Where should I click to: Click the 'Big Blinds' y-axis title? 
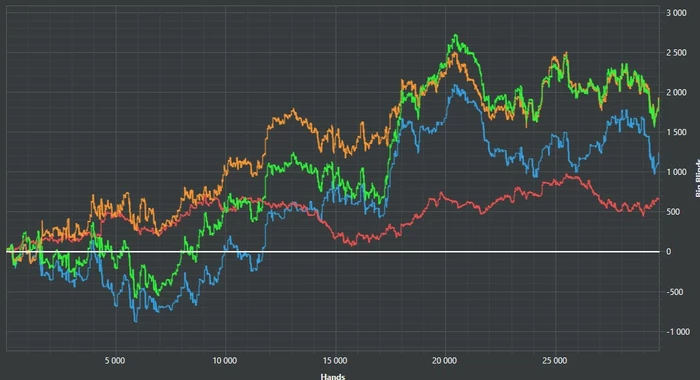pos(697,178)
